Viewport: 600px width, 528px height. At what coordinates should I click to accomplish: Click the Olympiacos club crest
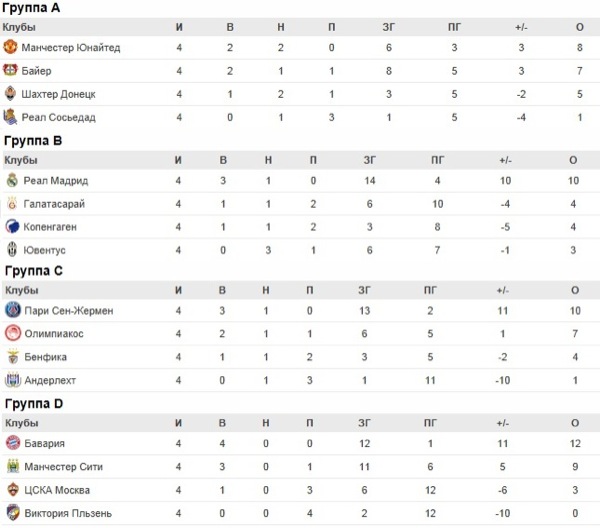pyautogui.click(x=13, y=333)
